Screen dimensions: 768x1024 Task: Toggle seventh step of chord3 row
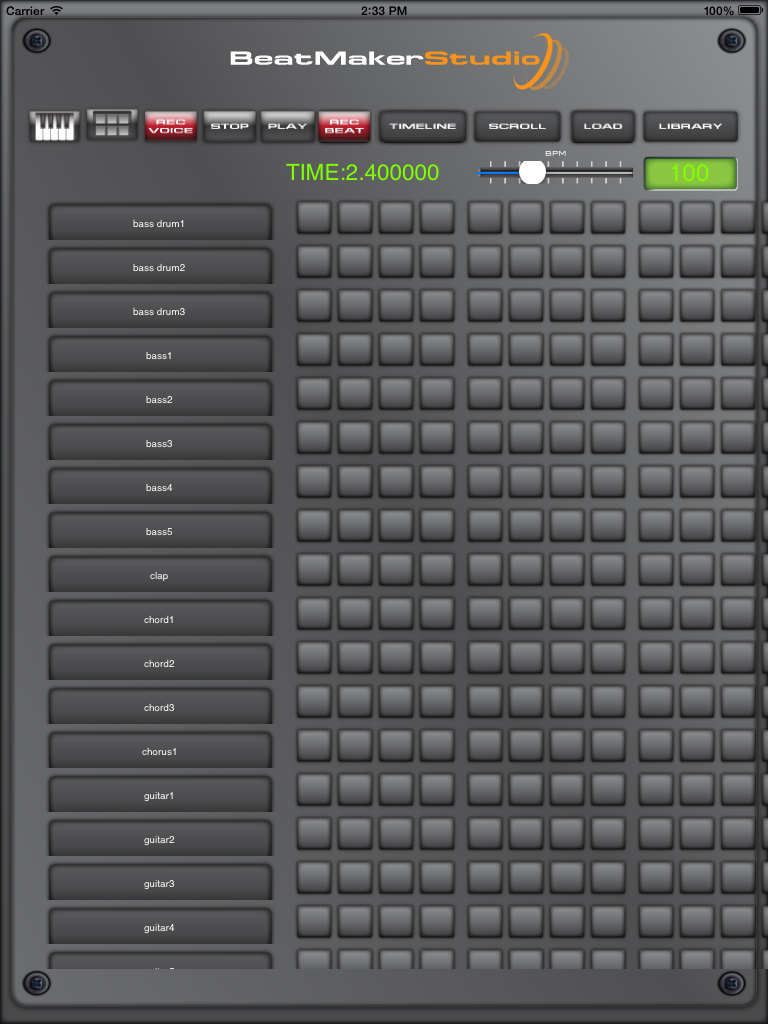568,701
